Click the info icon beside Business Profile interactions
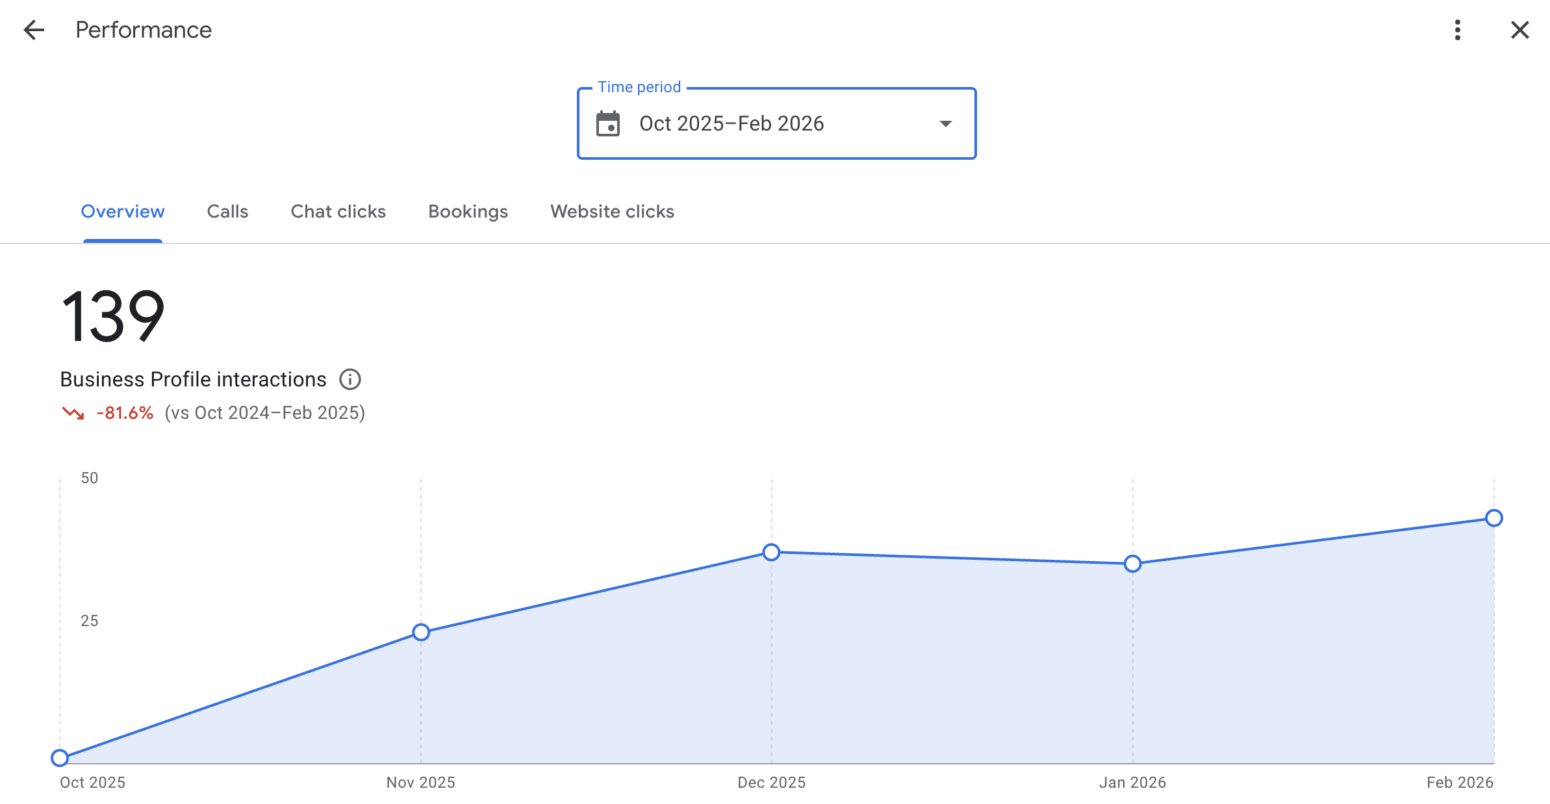The width and height of the screenshot is (1550, 804). point(350,379)
